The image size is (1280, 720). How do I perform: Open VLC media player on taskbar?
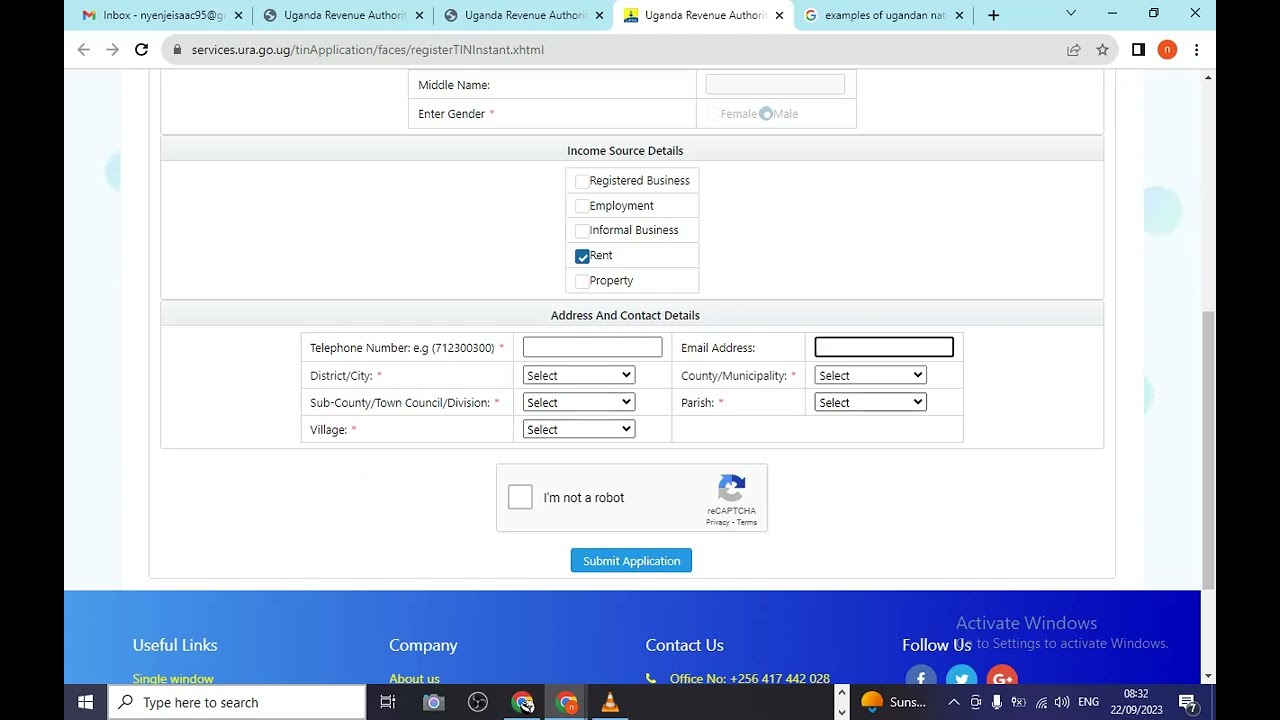[610, 702]
